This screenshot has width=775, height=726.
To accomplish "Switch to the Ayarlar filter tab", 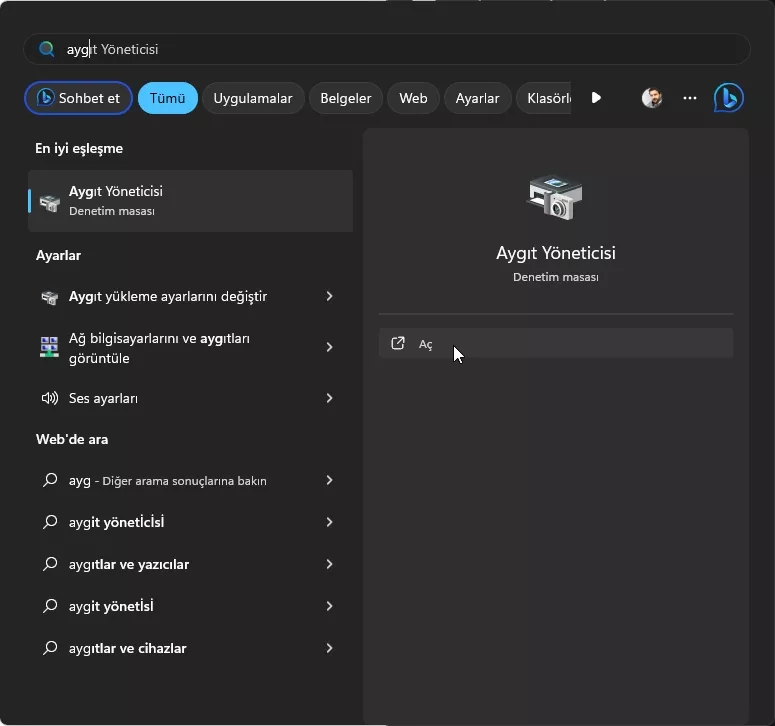I will tap(477, 98).
